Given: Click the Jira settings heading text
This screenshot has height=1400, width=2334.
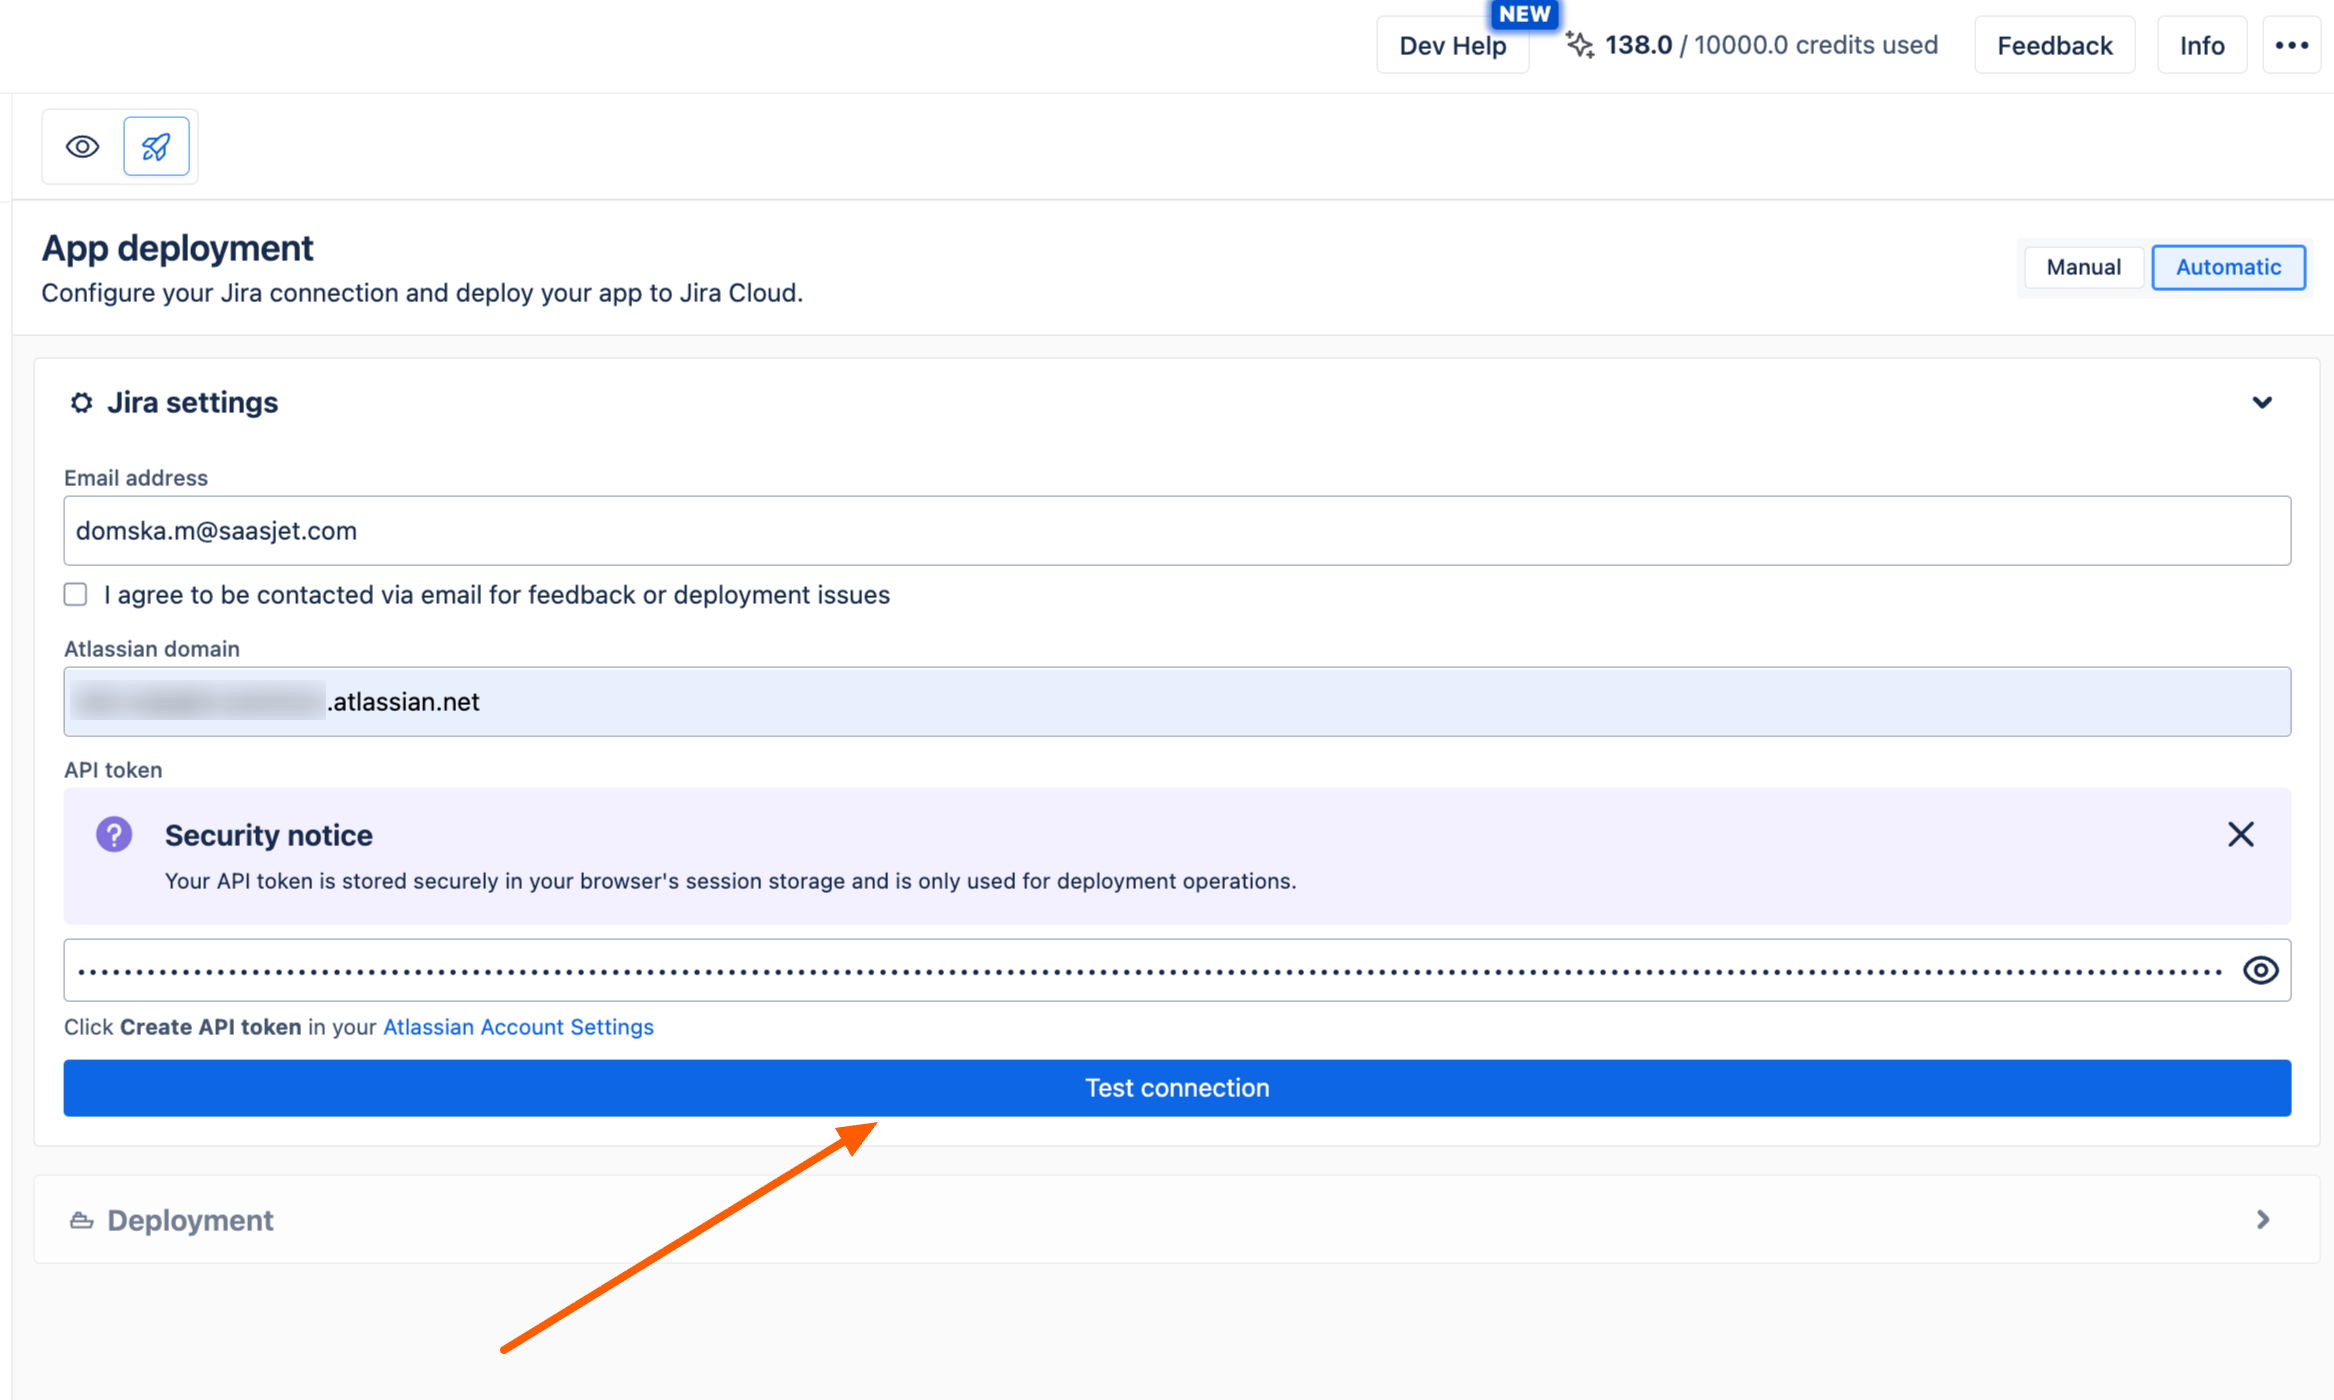Looking at the screenshot, I should (x=192, y=402).
